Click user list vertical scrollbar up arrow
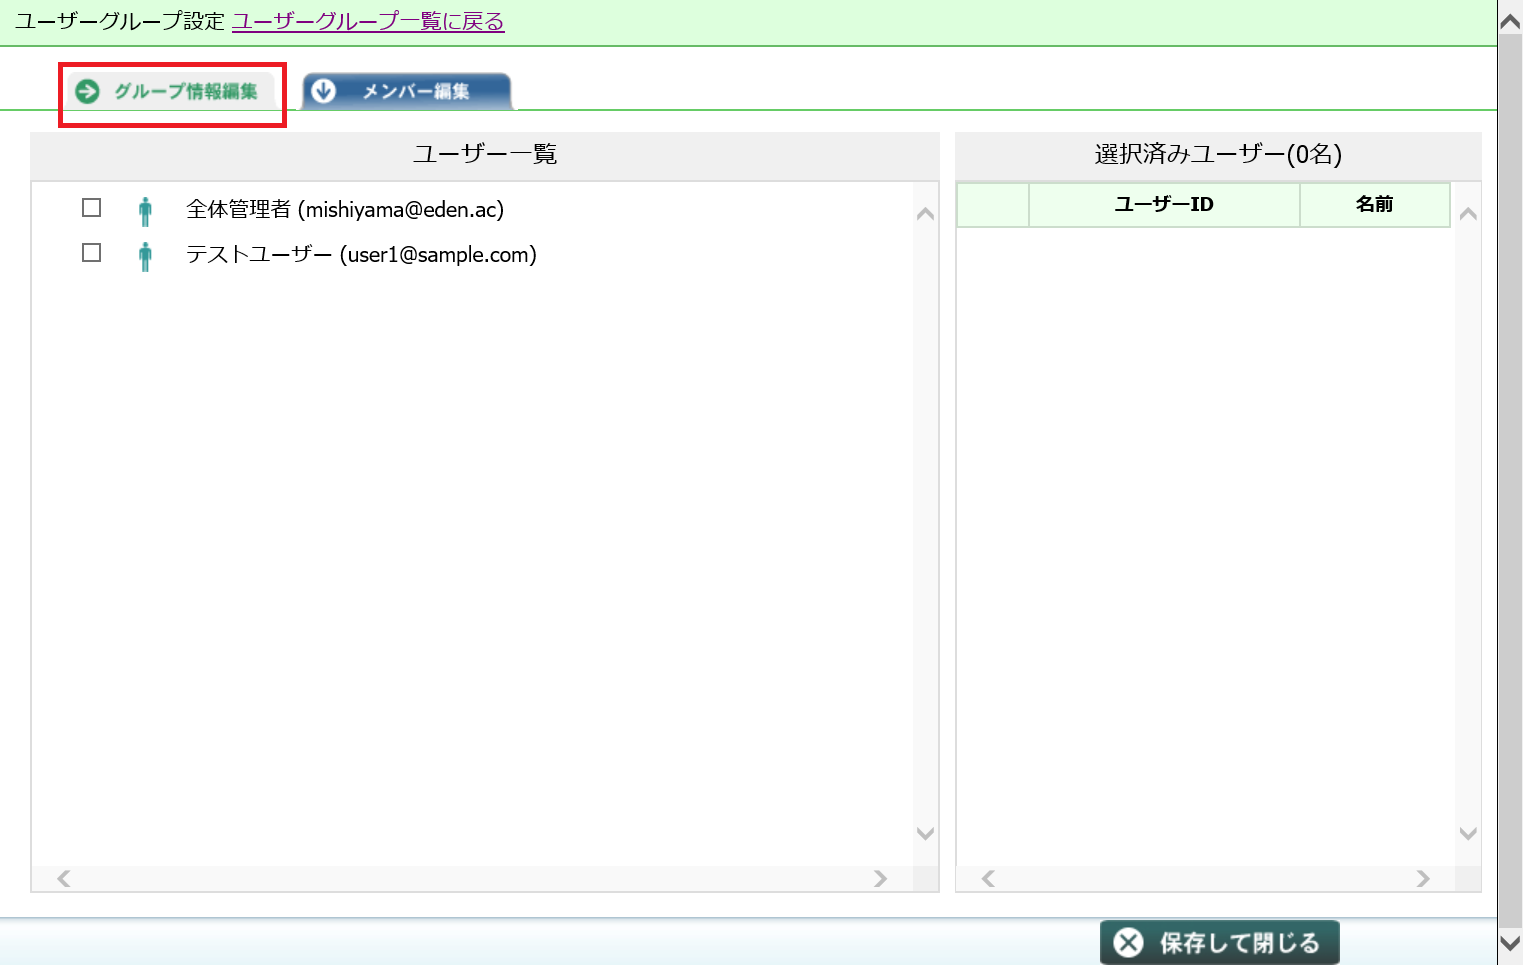Image resolution: width=1523 pixels, height=965 pixels. point(925,213)
